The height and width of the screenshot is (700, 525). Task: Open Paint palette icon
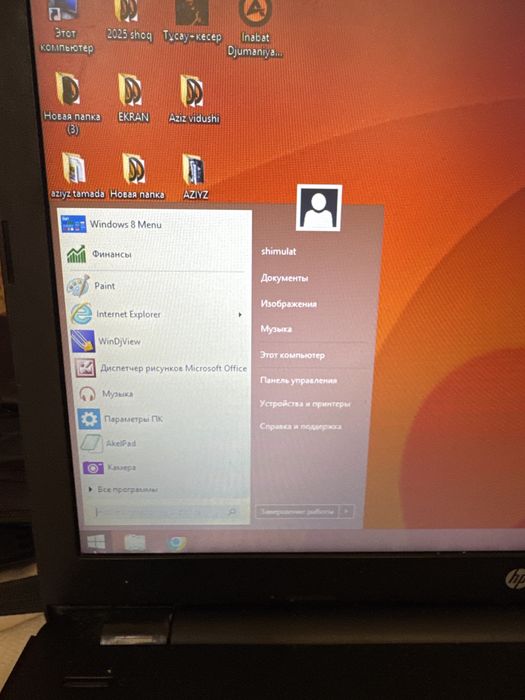click(x=79, y=286)
